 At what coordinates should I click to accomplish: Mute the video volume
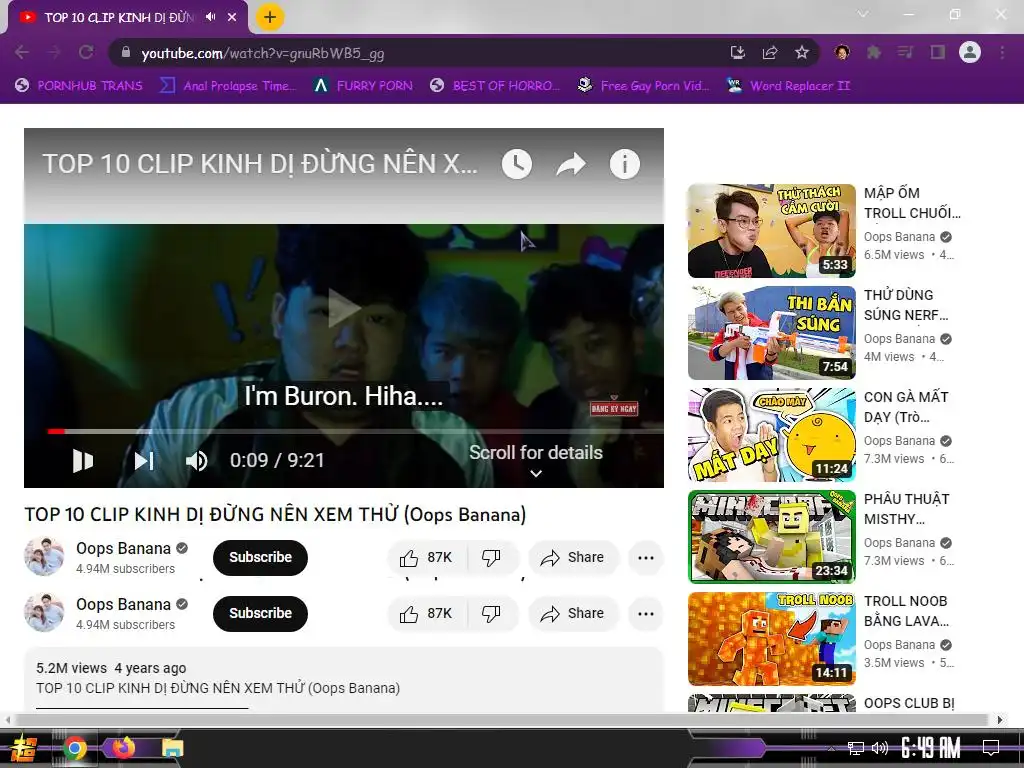(197, 460)
